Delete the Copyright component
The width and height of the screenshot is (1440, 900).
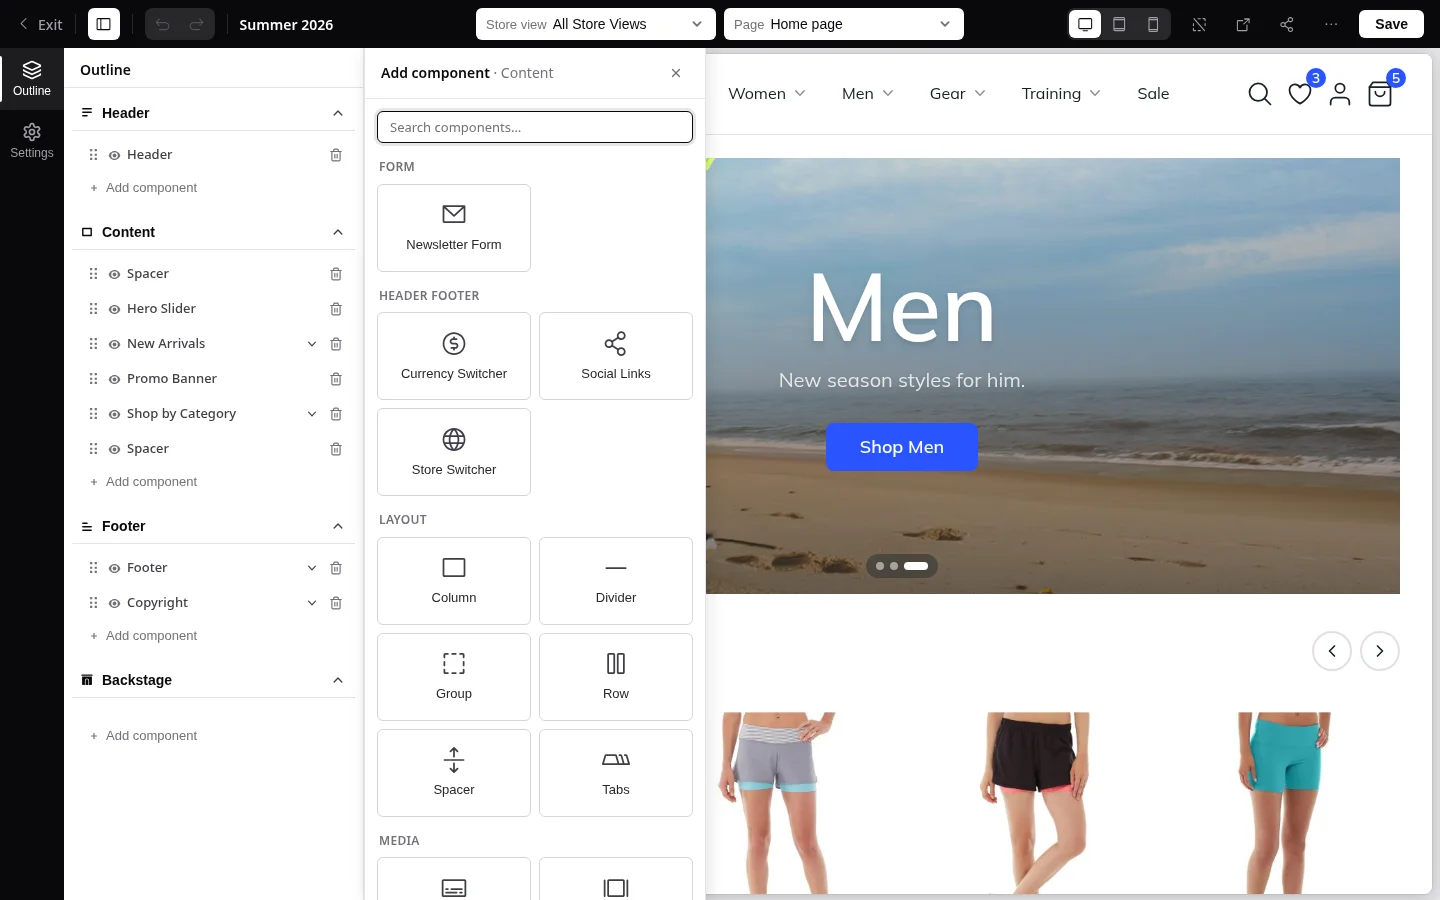click(336, 603)
